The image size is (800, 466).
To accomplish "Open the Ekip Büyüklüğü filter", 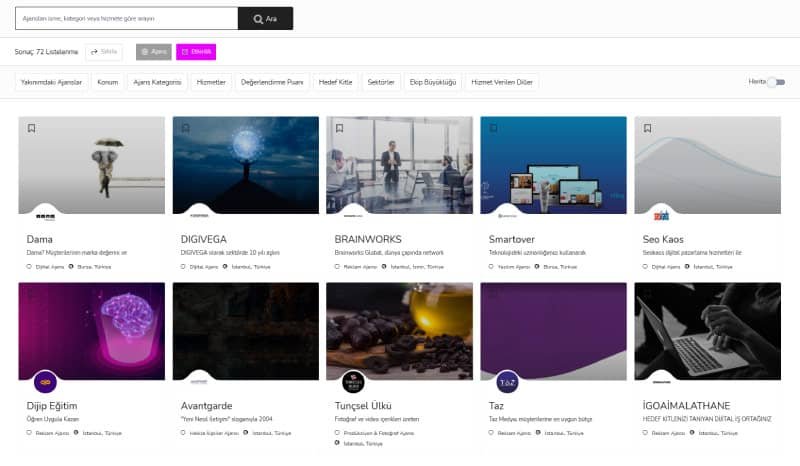I will 433,82.
